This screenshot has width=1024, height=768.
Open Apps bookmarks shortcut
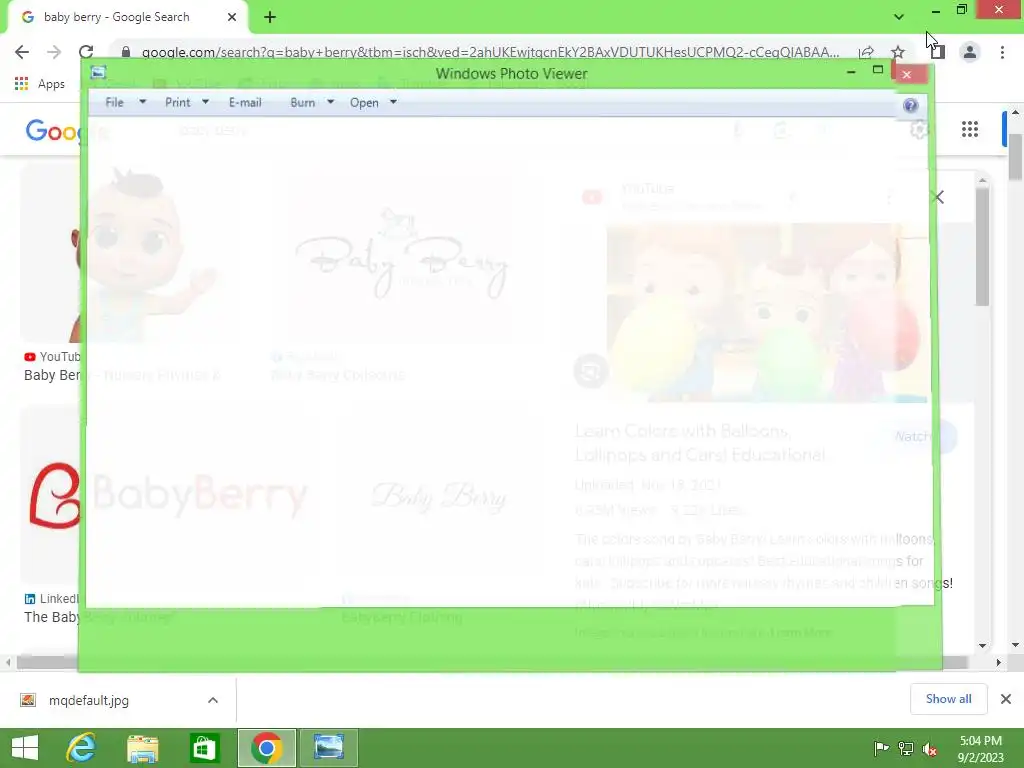coord(40,84)
